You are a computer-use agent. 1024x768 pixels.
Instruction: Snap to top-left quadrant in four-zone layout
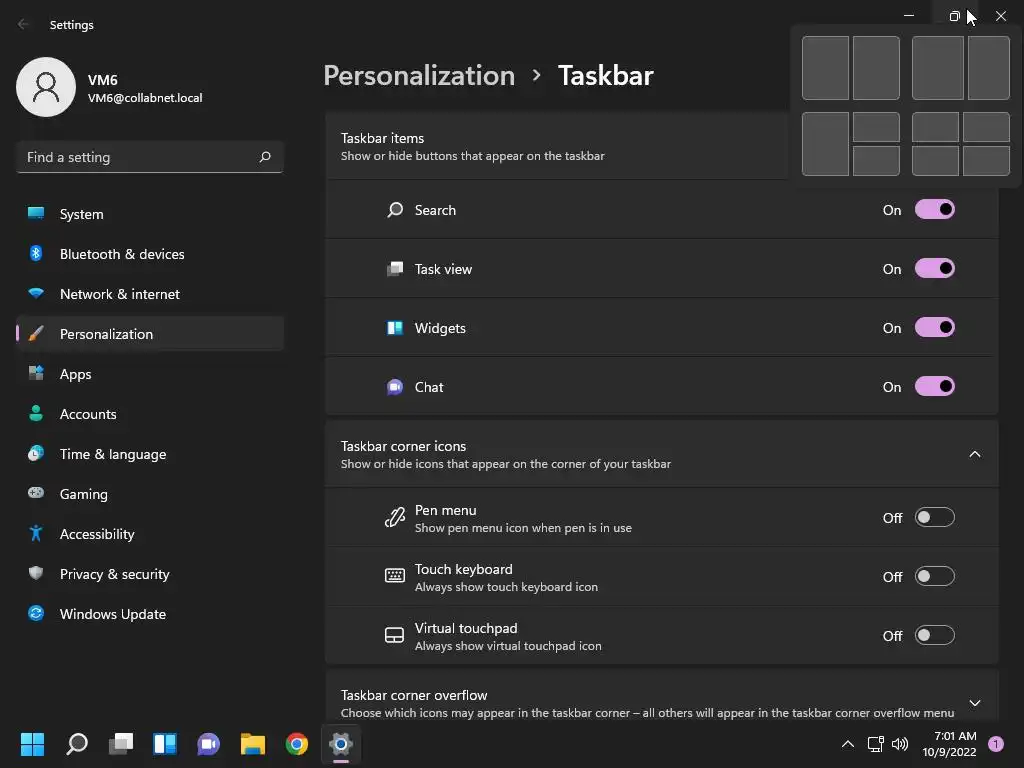[935, 127]
